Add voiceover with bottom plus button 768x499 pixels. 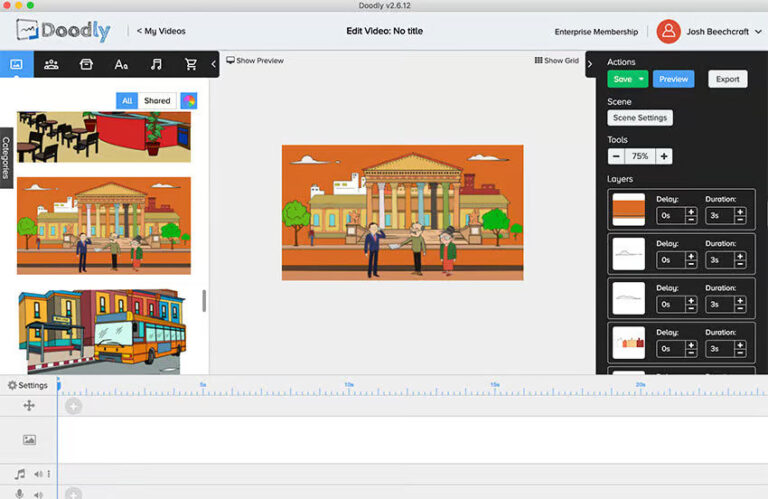coord(73,493)
